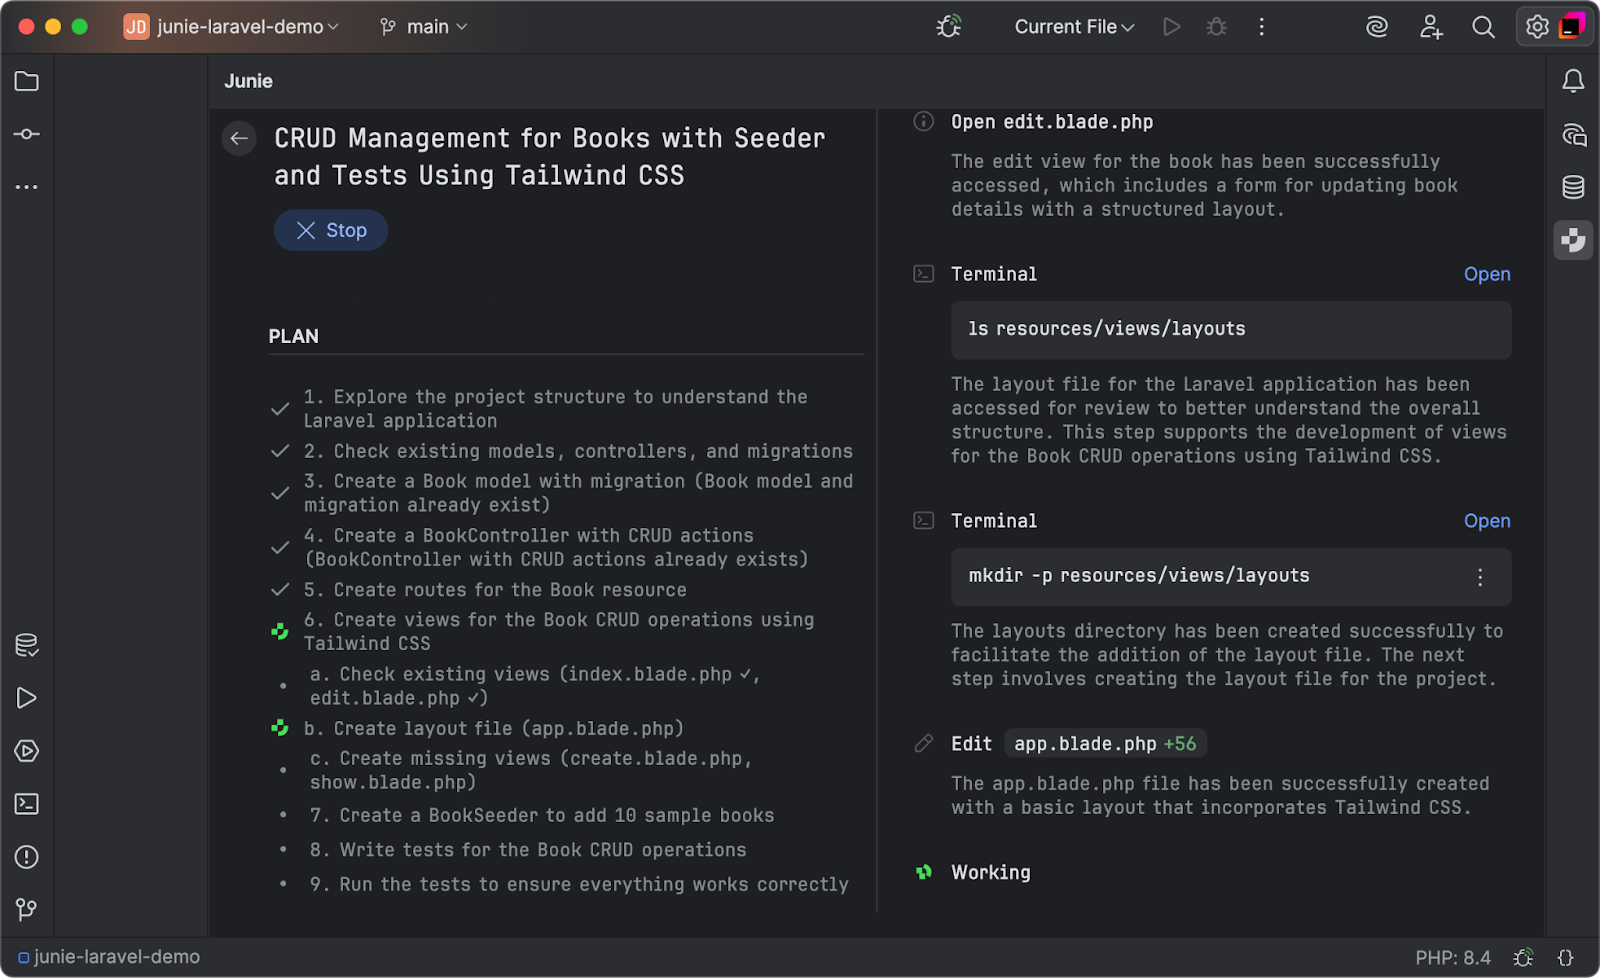Open app.blade.php edited file chip
The height and width of the screenshot is (978, 1600).
tap(1105, 744)
